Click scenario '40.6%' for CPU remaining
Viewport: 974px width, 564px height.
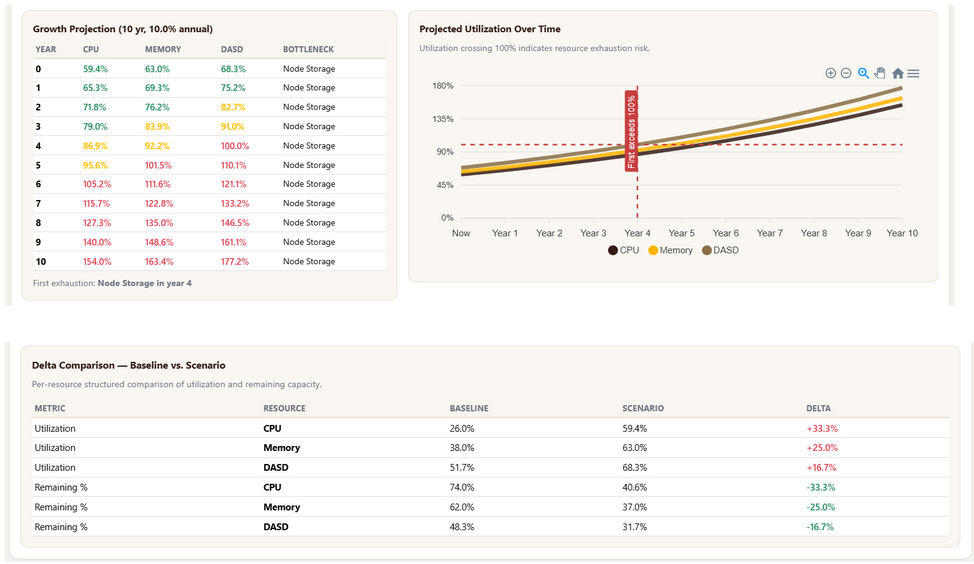[x=635, y=488]
